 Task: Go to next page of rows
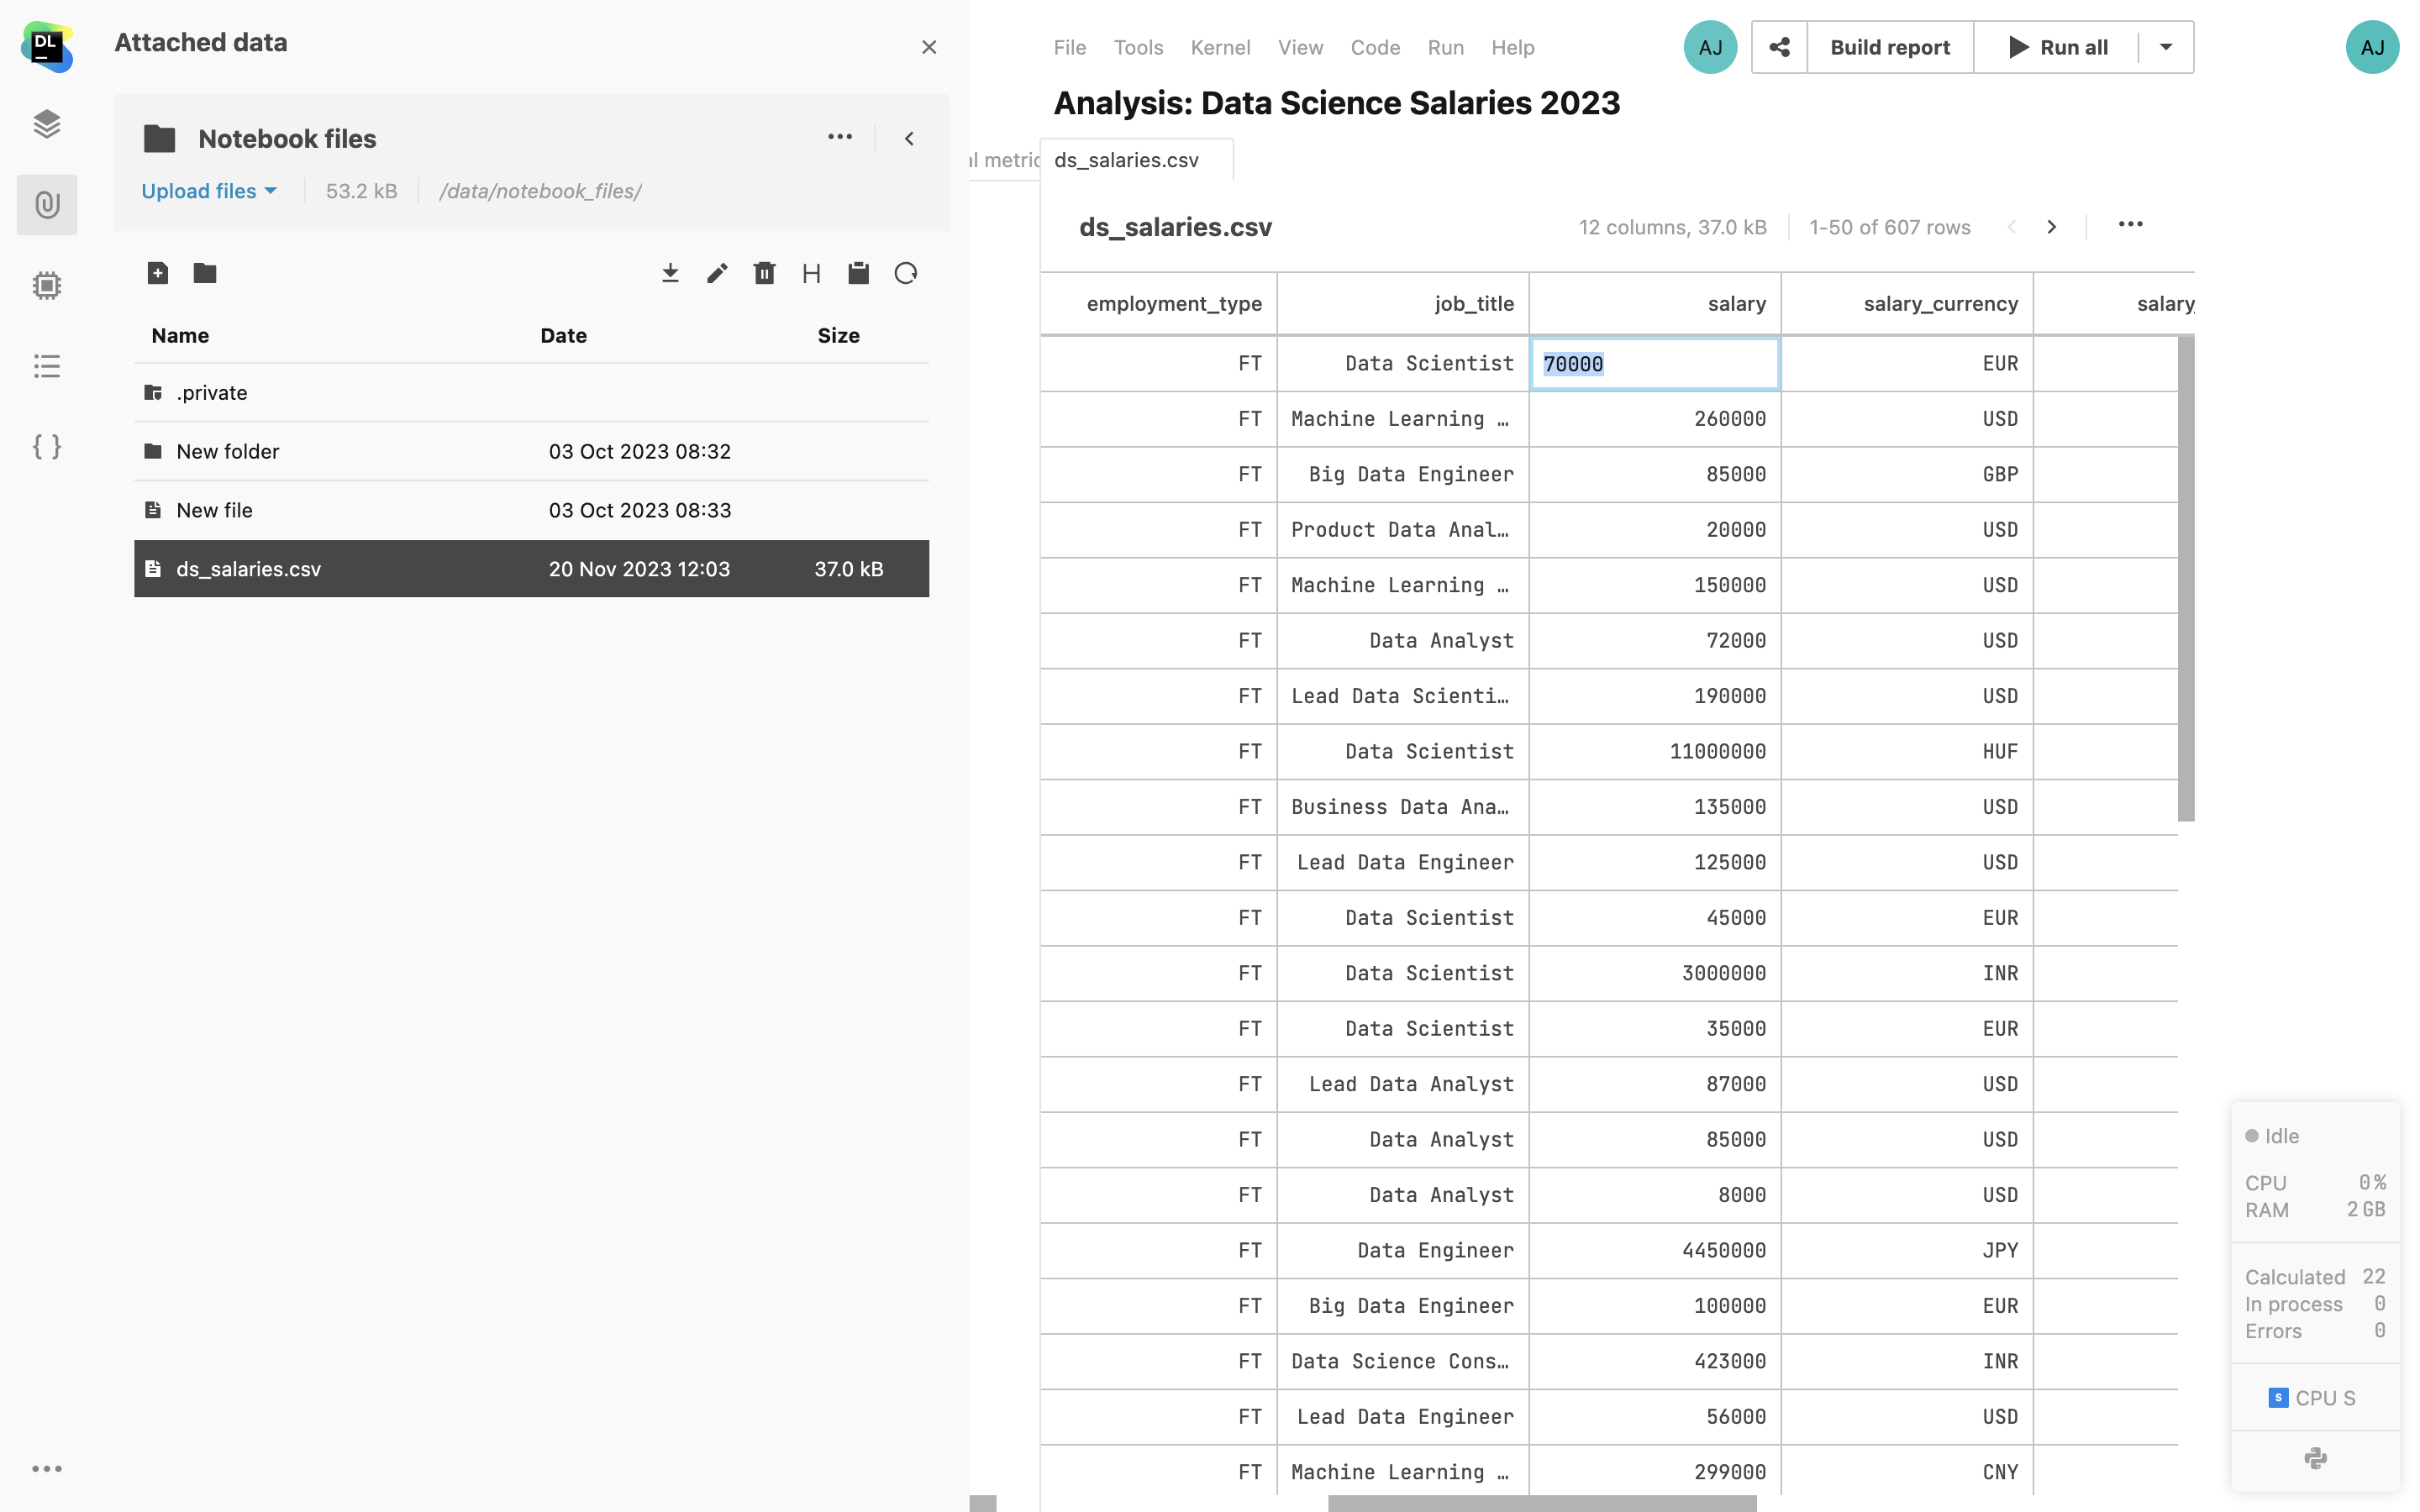pyautogui.click(x=2052, y=227)
